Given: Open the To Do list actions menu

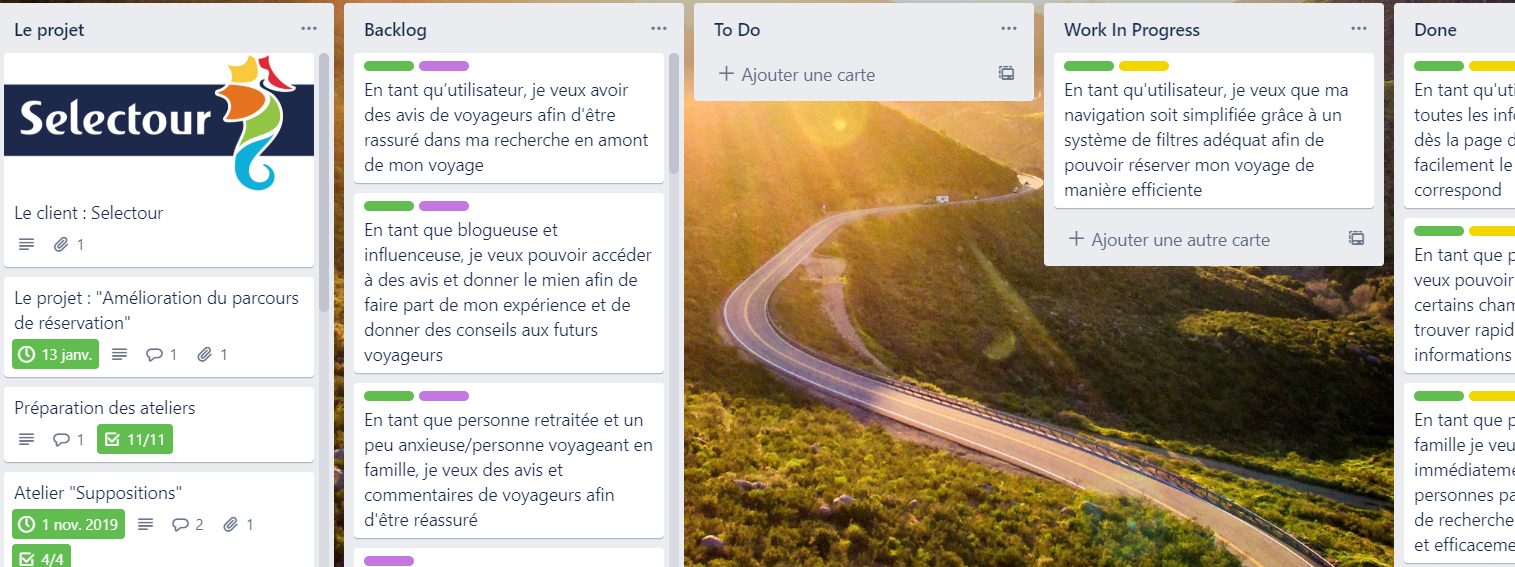Looking at the screenshot, I should tap(1009, 29).
